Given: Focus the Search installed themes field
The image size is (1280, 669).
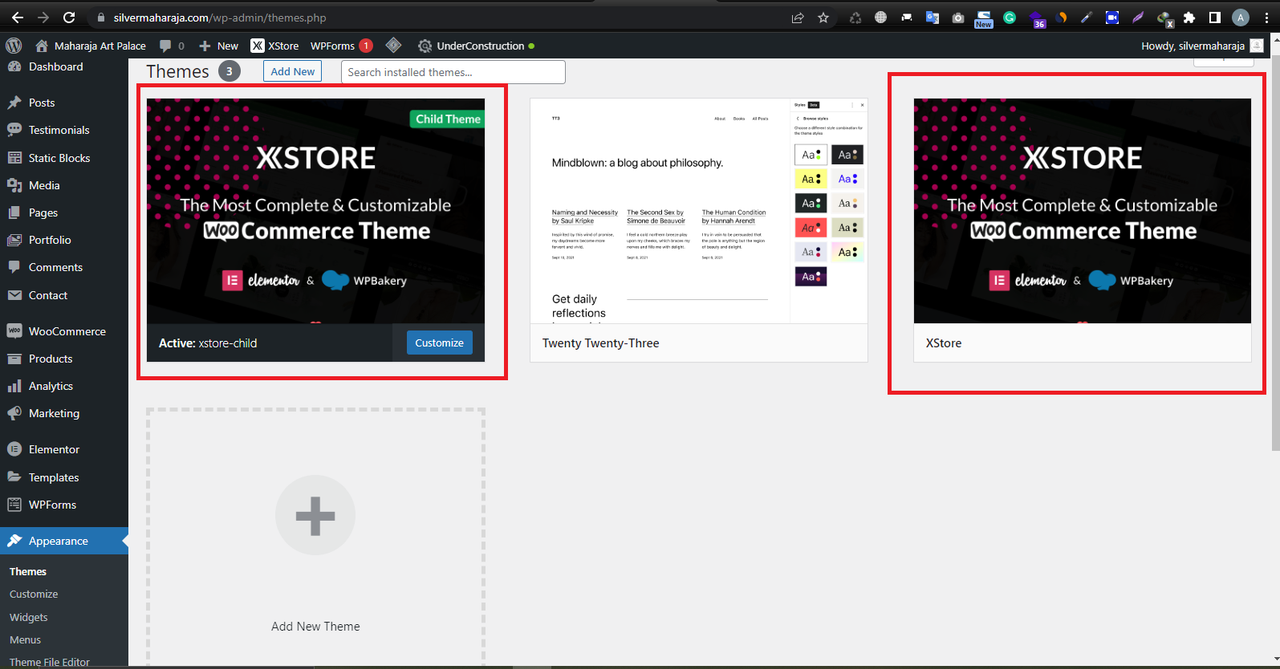Looking at the screenshot, I should (x=453, y=72).
